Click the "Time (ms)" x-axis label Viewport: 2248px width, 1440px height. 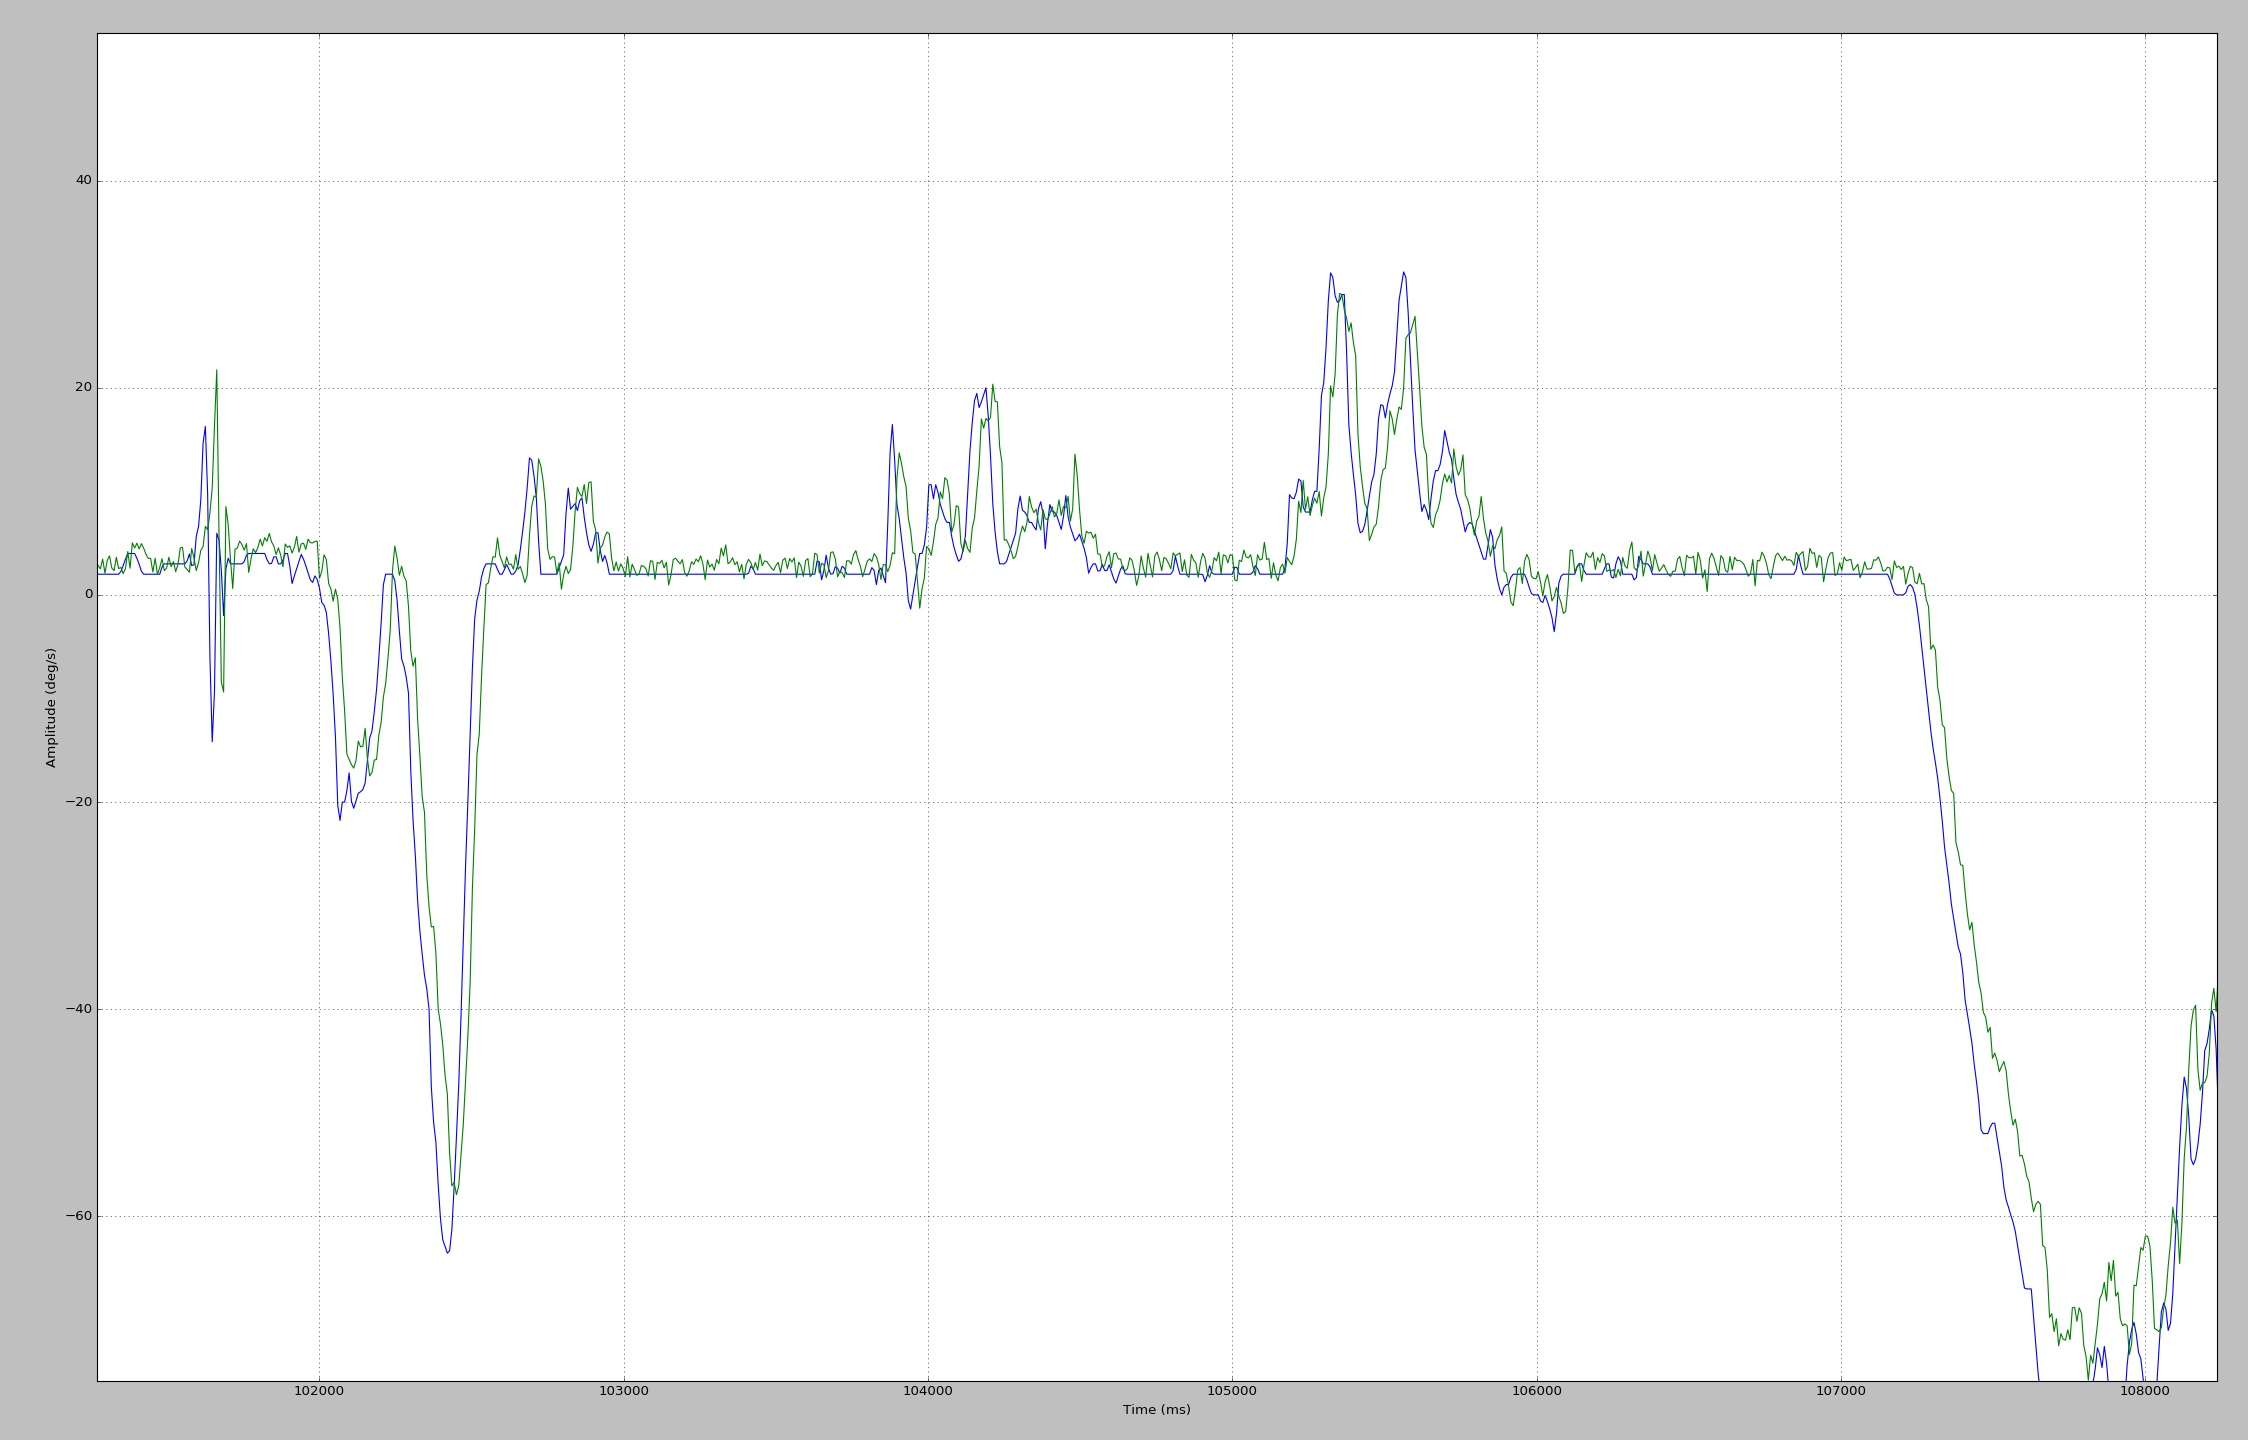click(x=1156, y=1410)
